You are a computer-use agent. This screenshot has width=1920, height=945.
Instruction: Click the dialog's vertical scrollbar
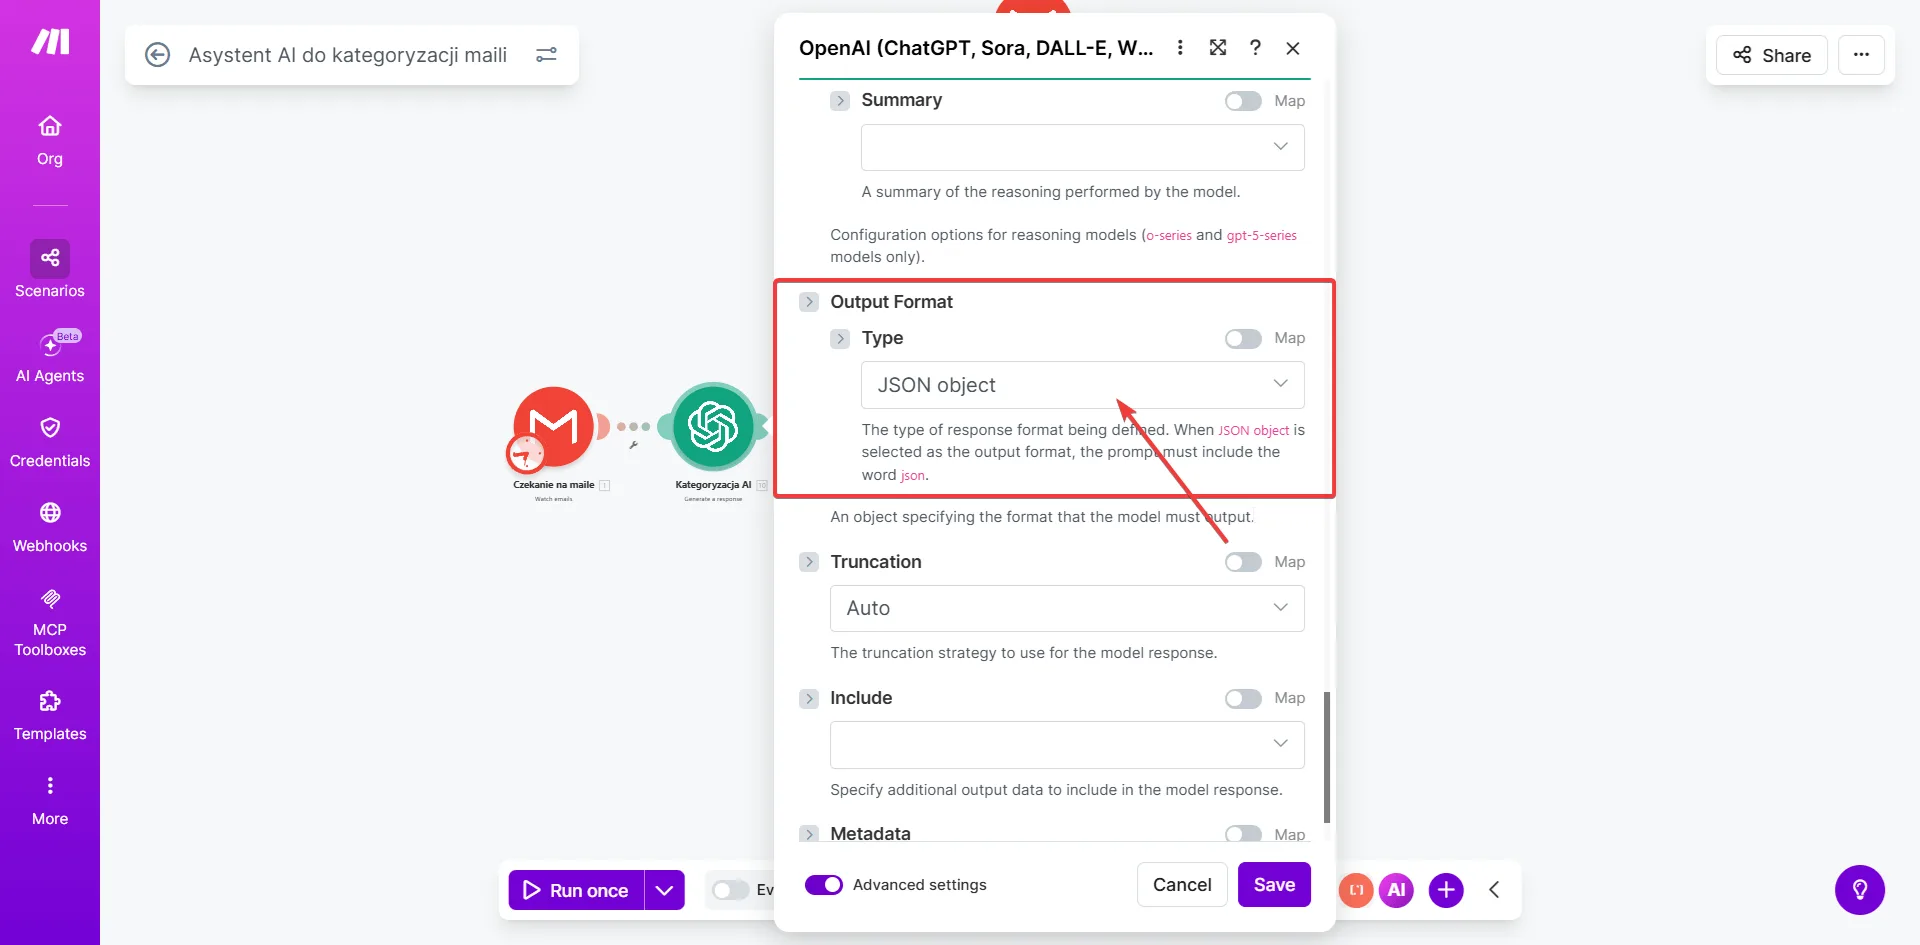pyautogui.click(x=1327, y=757)
